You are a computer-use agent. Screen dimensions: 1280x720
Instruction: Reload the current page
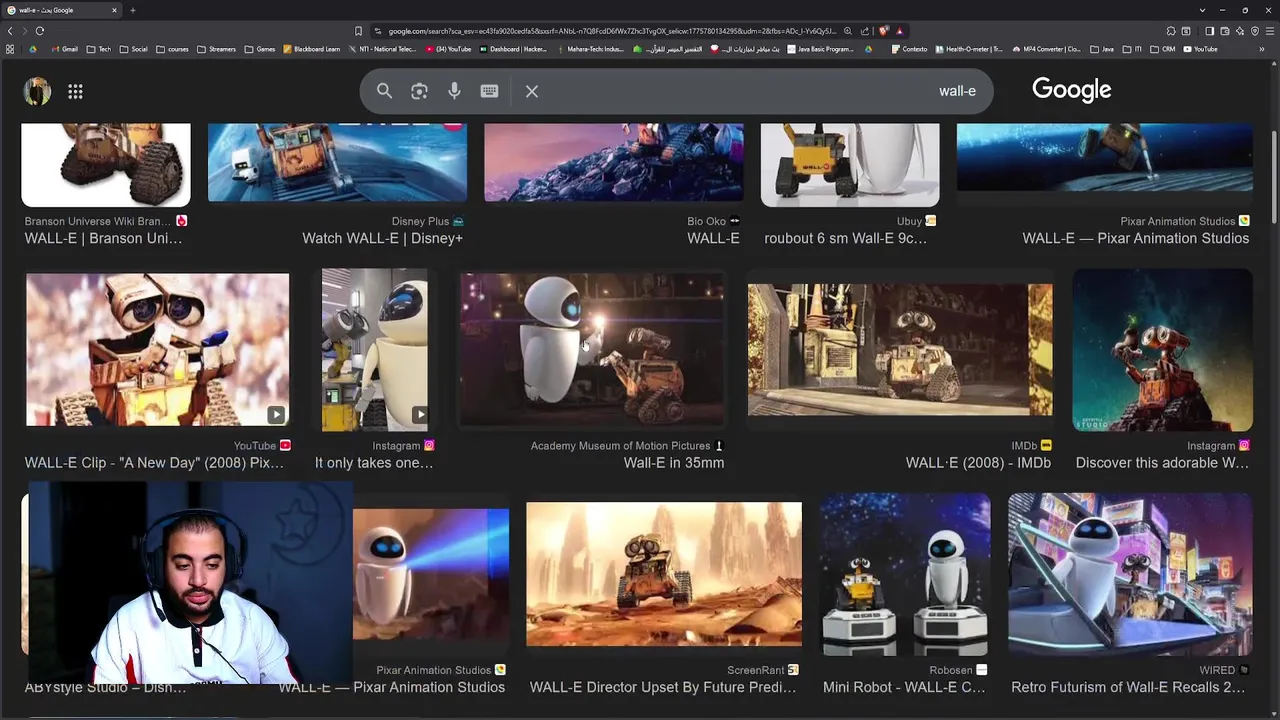click(40, 31)
